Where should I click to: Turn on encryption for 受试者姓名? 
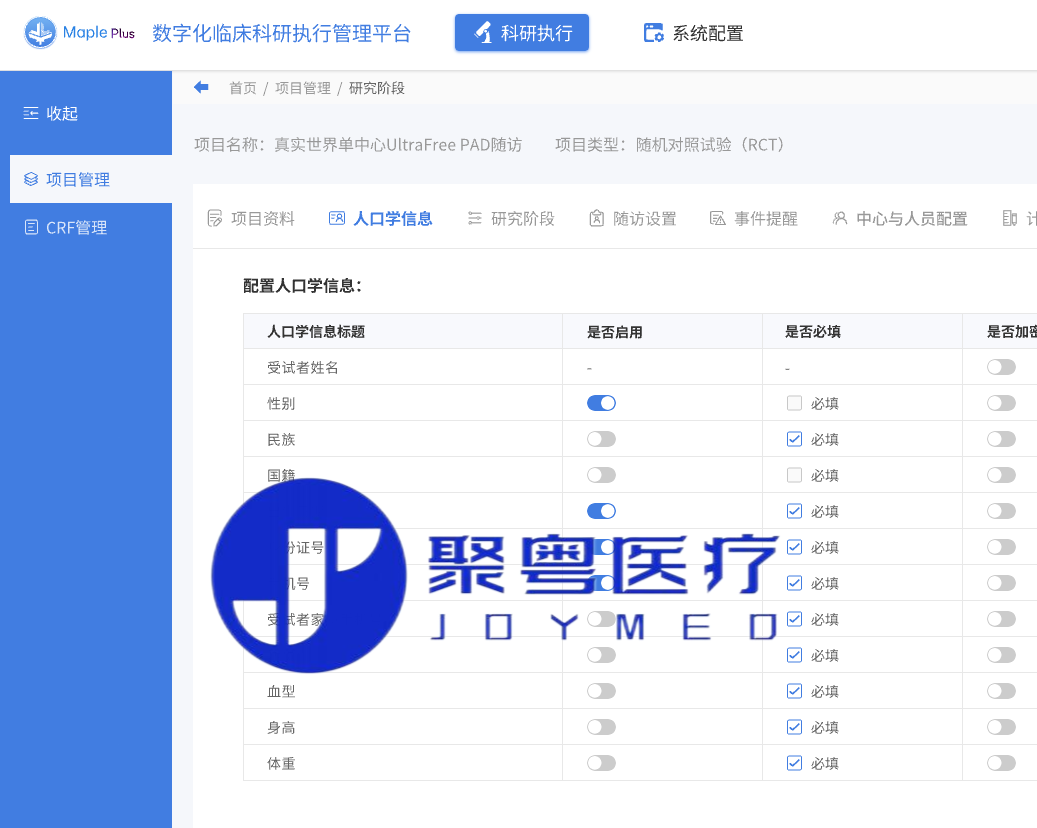tap(1000, 367)
